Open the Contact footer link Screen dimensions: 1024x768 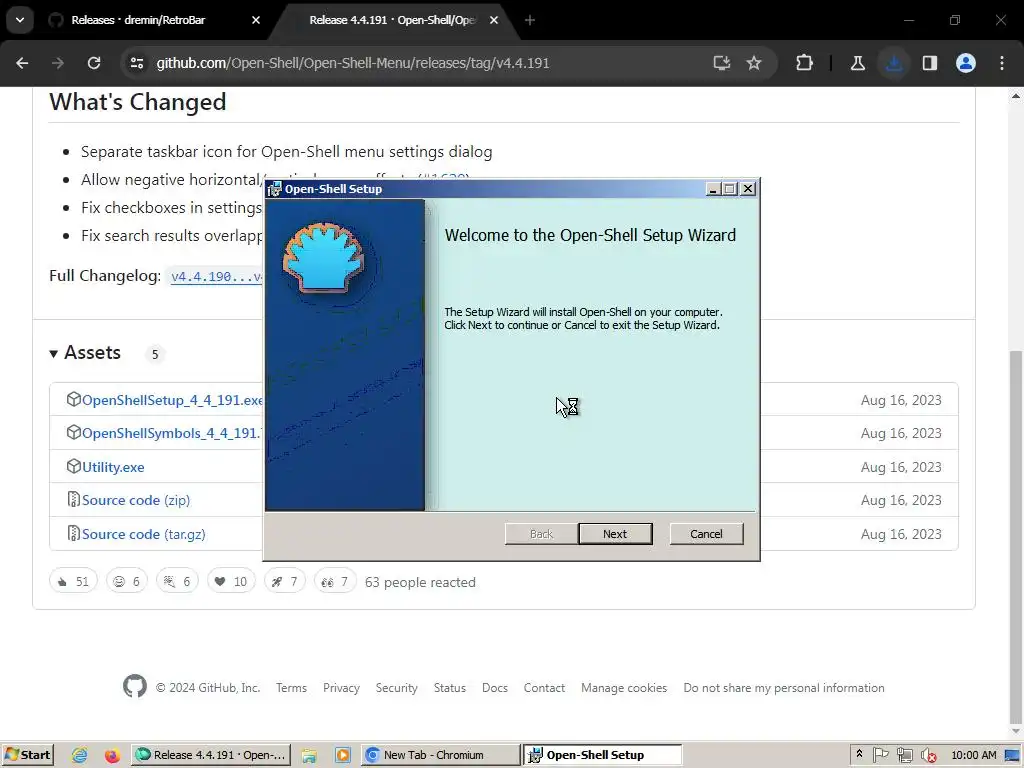point(544,688)
